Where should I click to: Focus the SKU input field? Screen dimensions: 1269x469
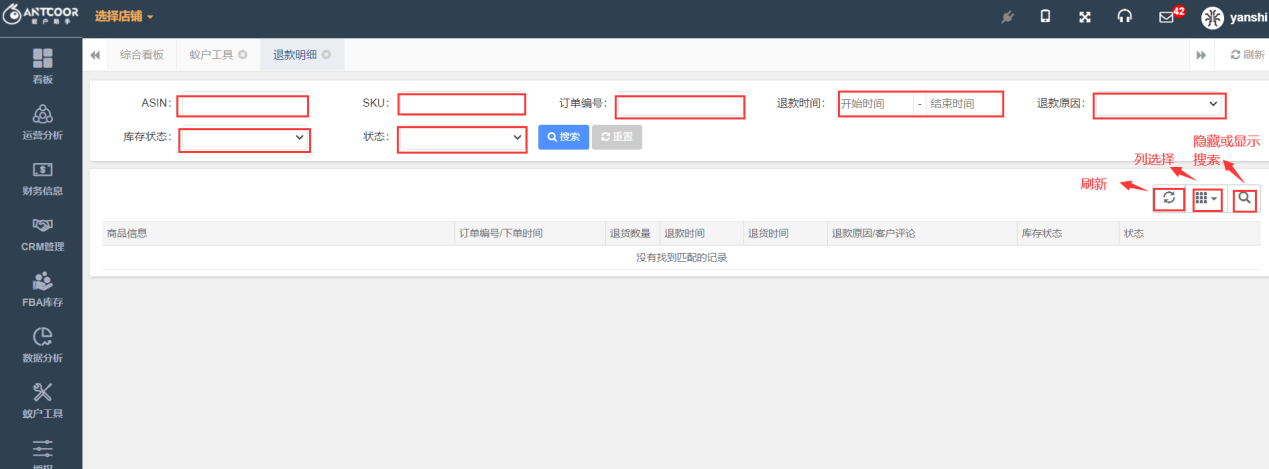point(461,104)
